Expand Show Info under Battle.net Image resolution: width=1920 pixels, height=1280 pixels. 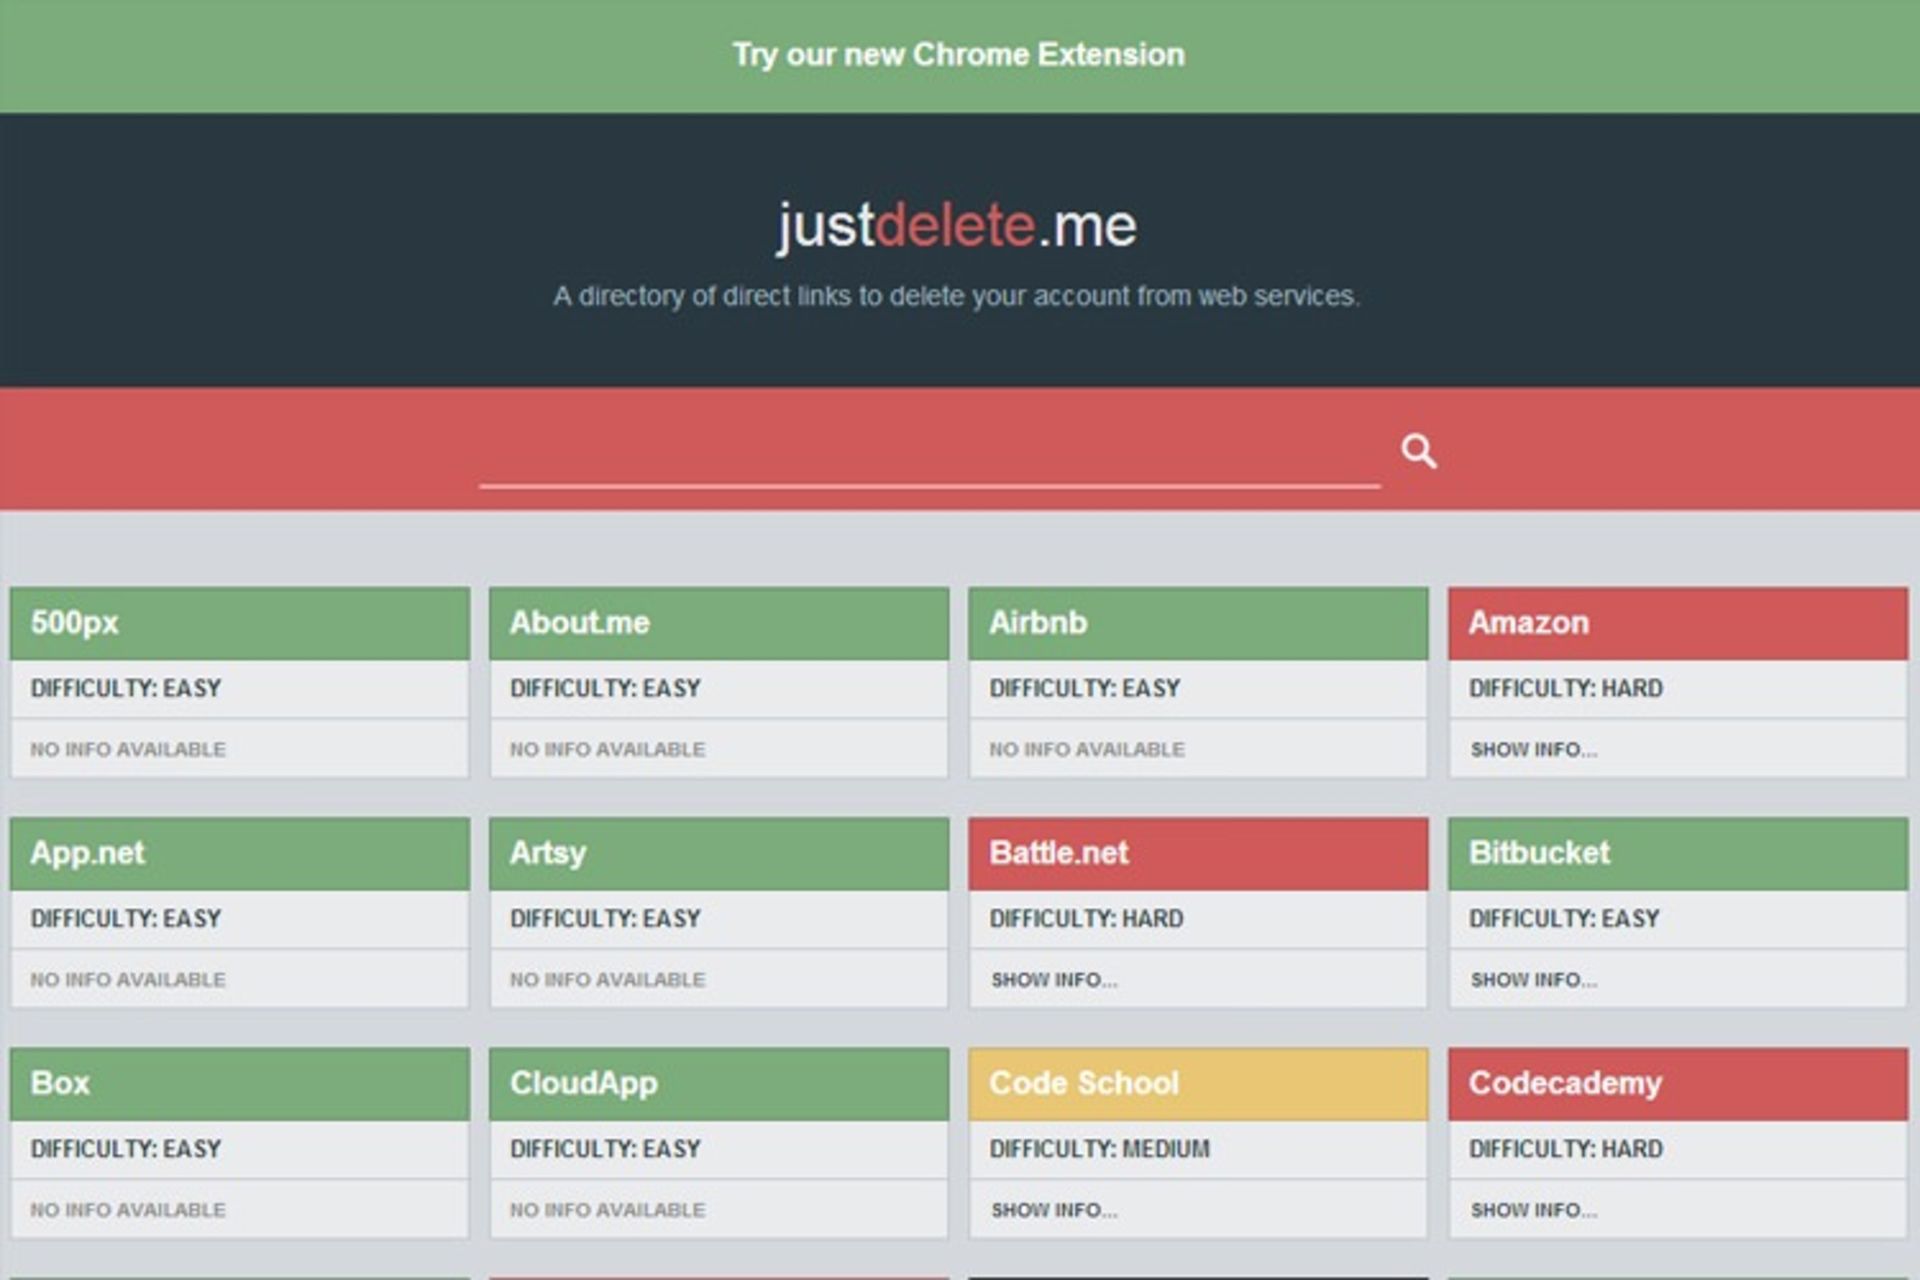(1054, 979)
